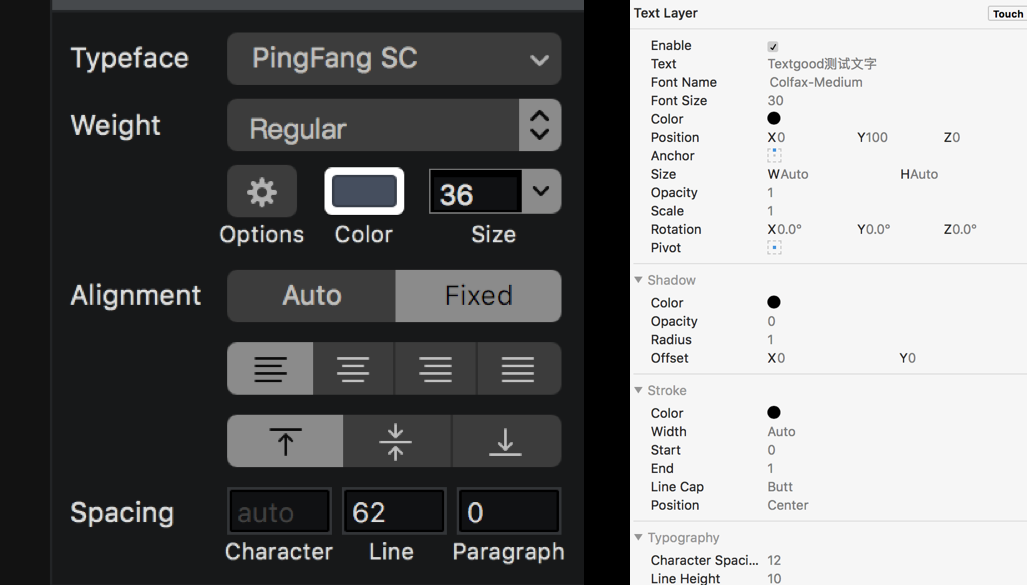Align text to middle vertically
The image size is (1027, 585).
pos(396,442)
